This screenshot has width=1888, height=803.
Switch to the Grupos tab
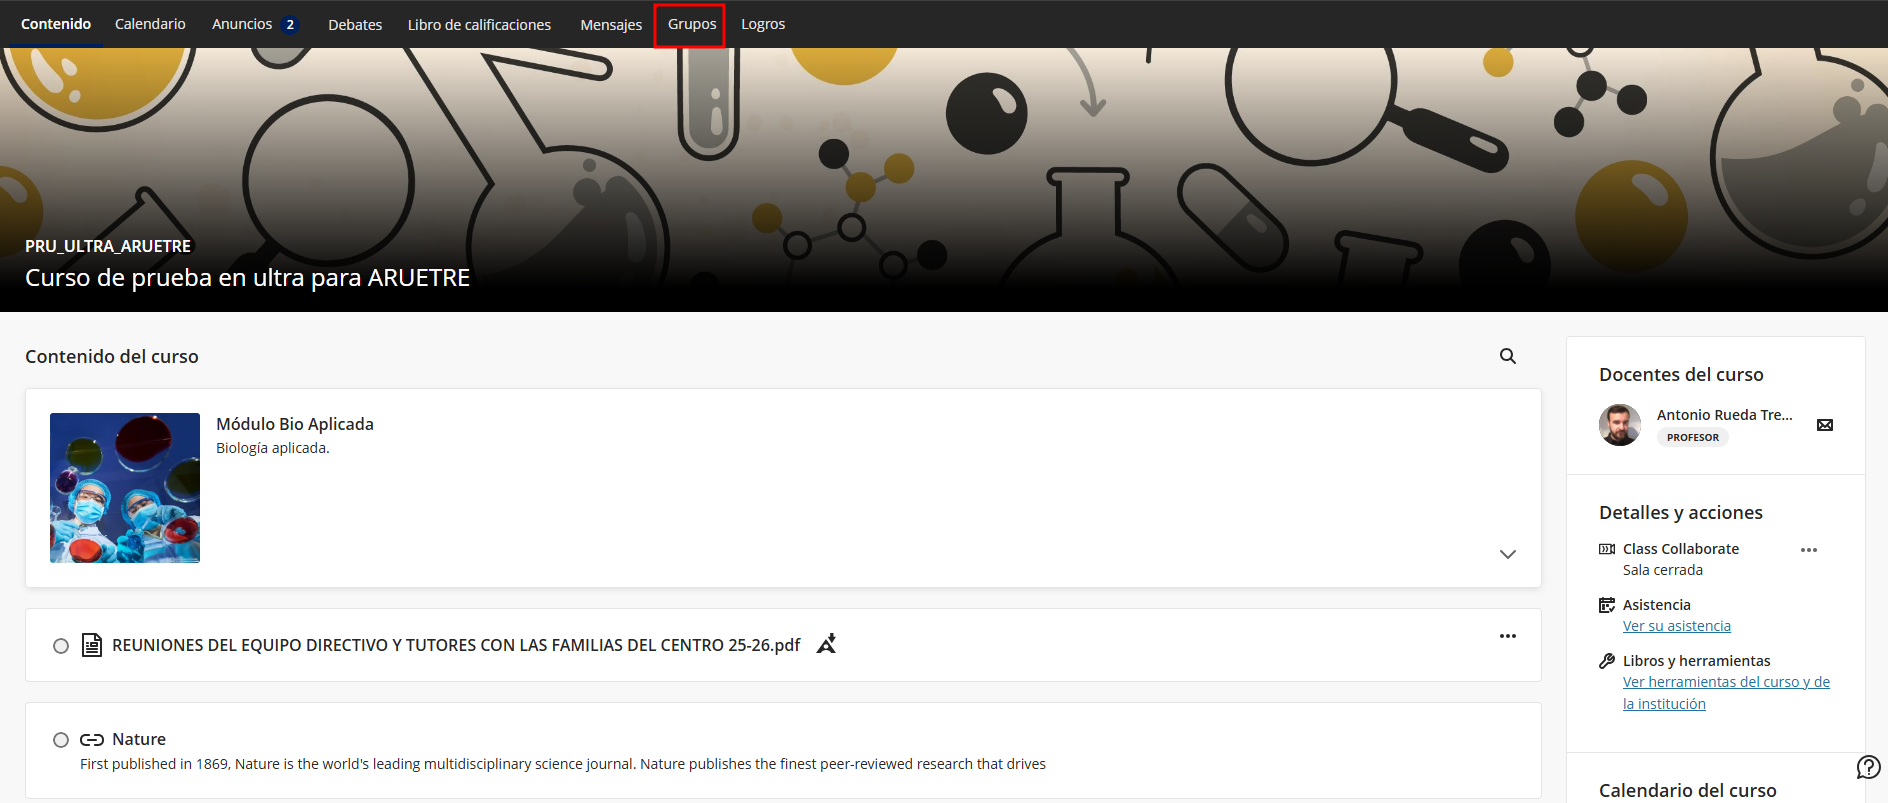pos(691,24)
